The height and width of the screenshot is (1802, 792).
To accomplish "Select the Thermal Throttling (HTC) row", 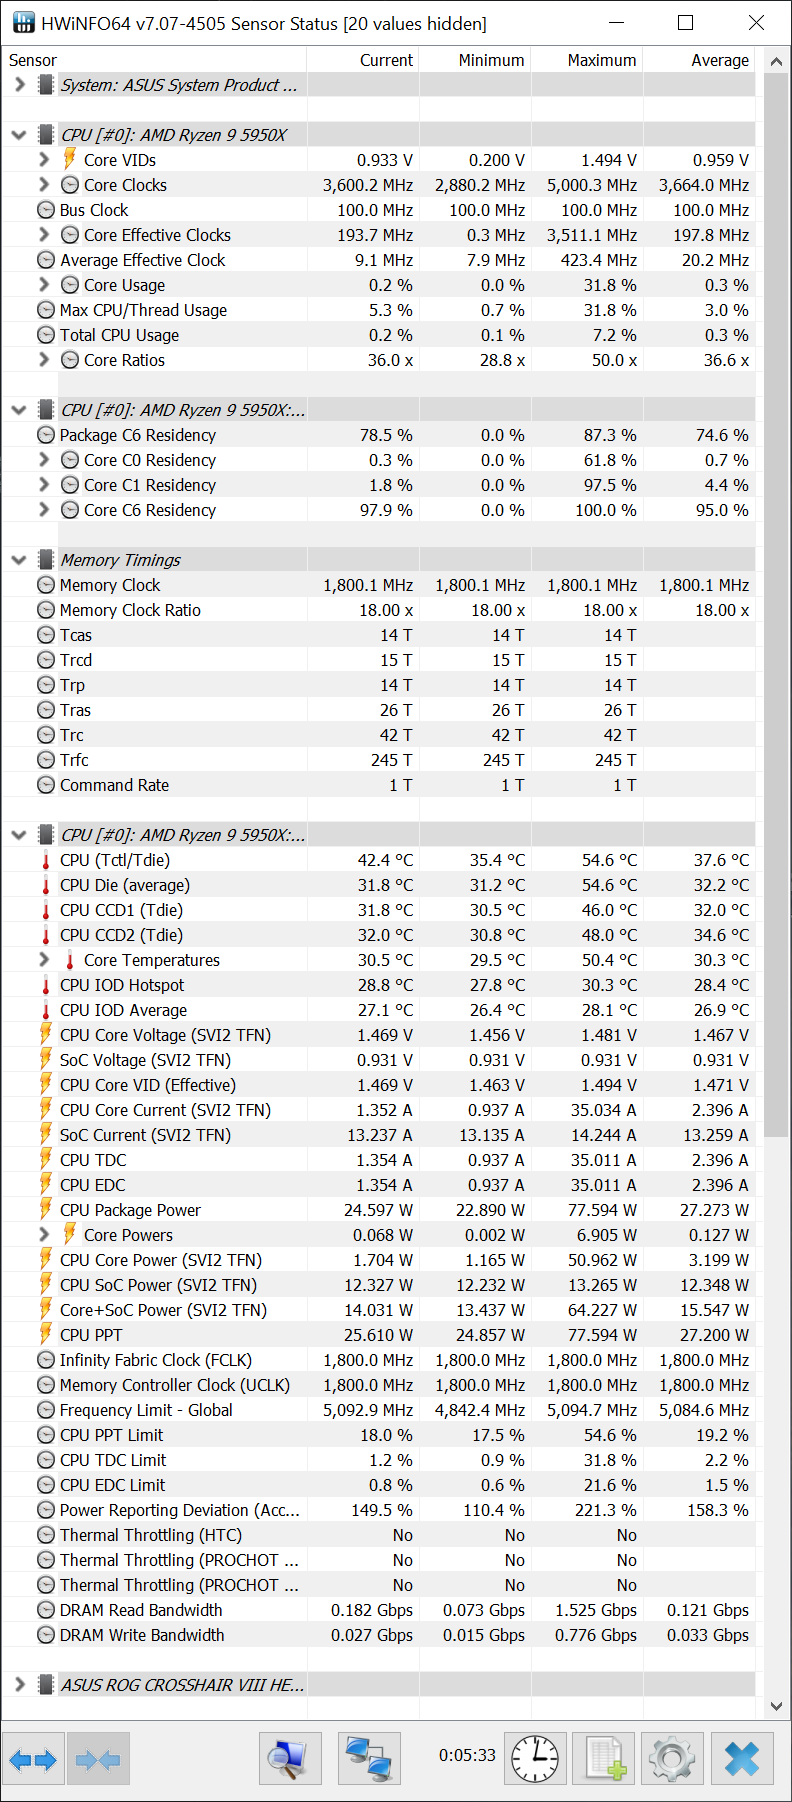I will click(x=151, y=1535).
